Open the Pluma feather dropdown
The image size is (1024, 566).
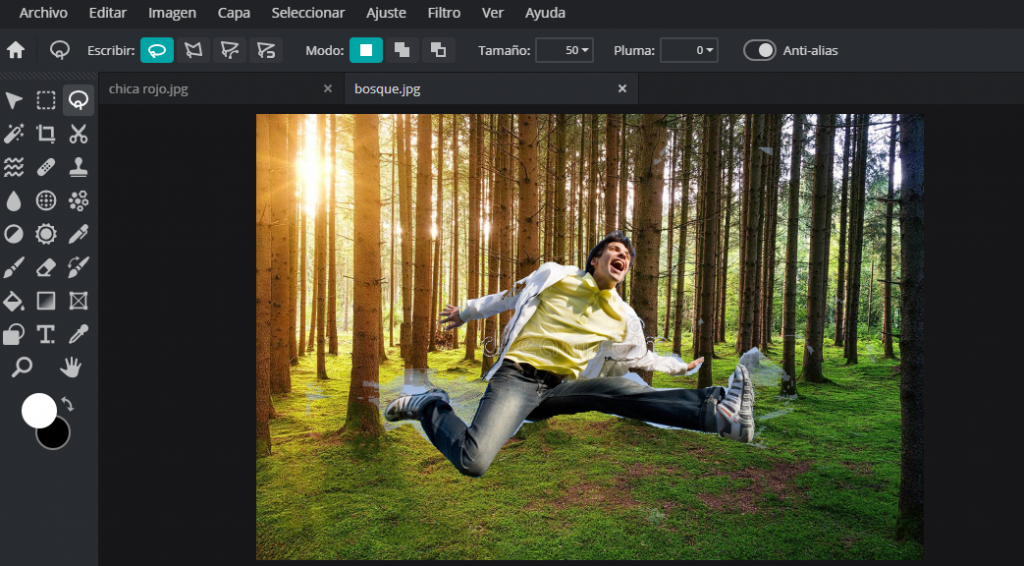pos(689,50)
